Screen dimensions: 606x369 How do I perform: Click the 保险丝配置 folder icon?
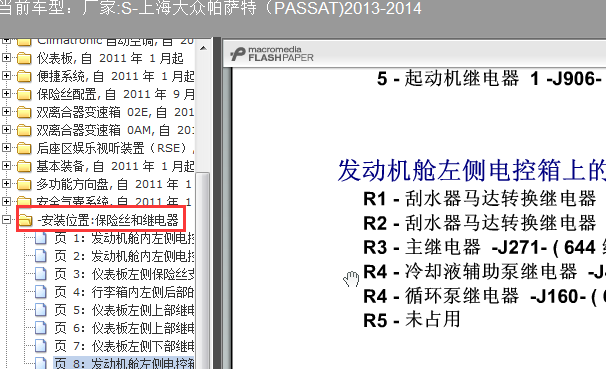coord(24,94)
